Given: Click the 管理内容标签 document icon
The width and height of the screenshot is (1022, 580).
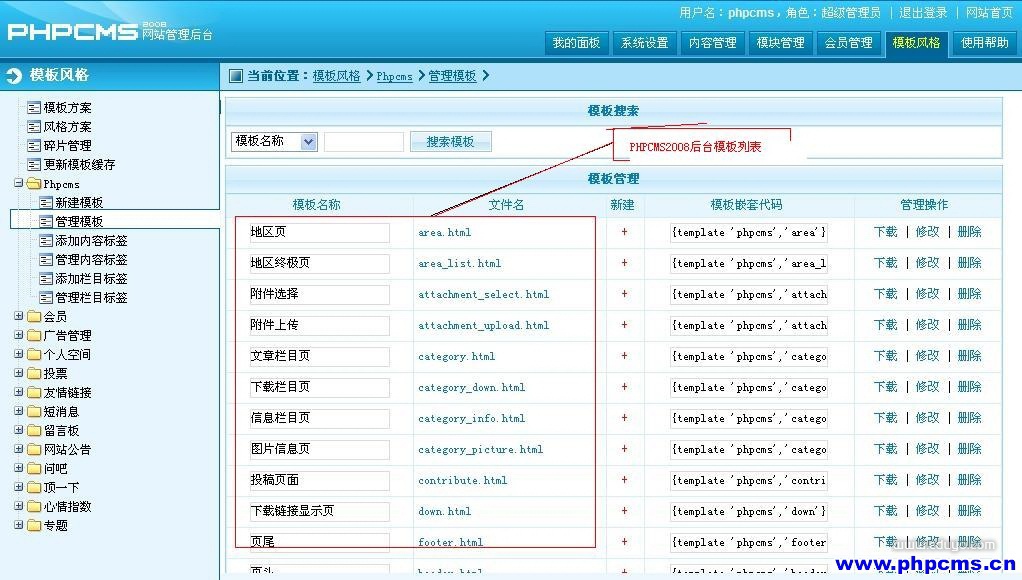Looking at the screenshot, I should click(x=46, y=259).
